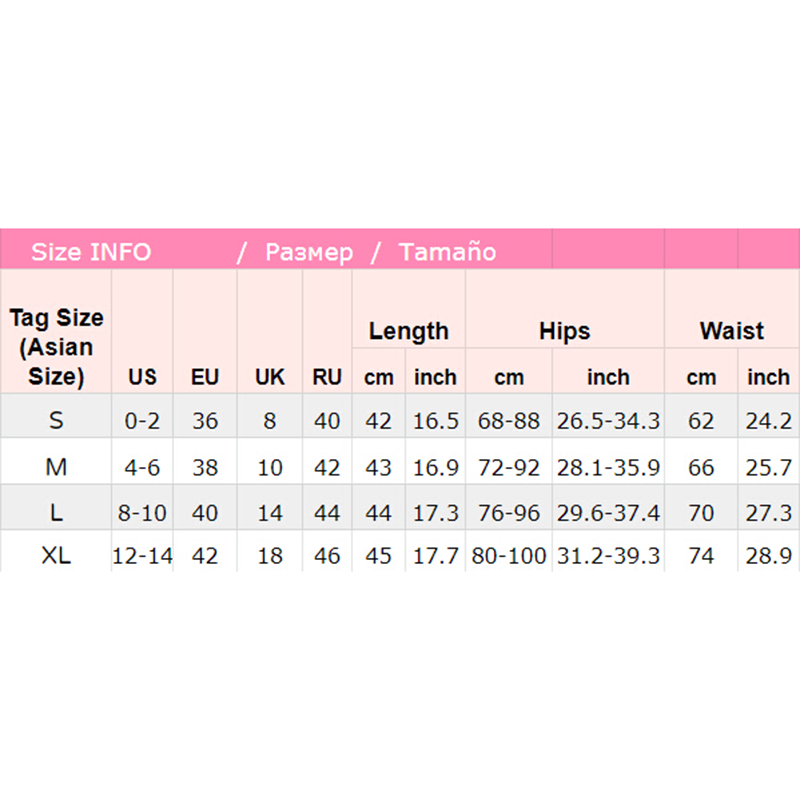Click the US column header
The image size is (800, 800).
click(143, 377)
